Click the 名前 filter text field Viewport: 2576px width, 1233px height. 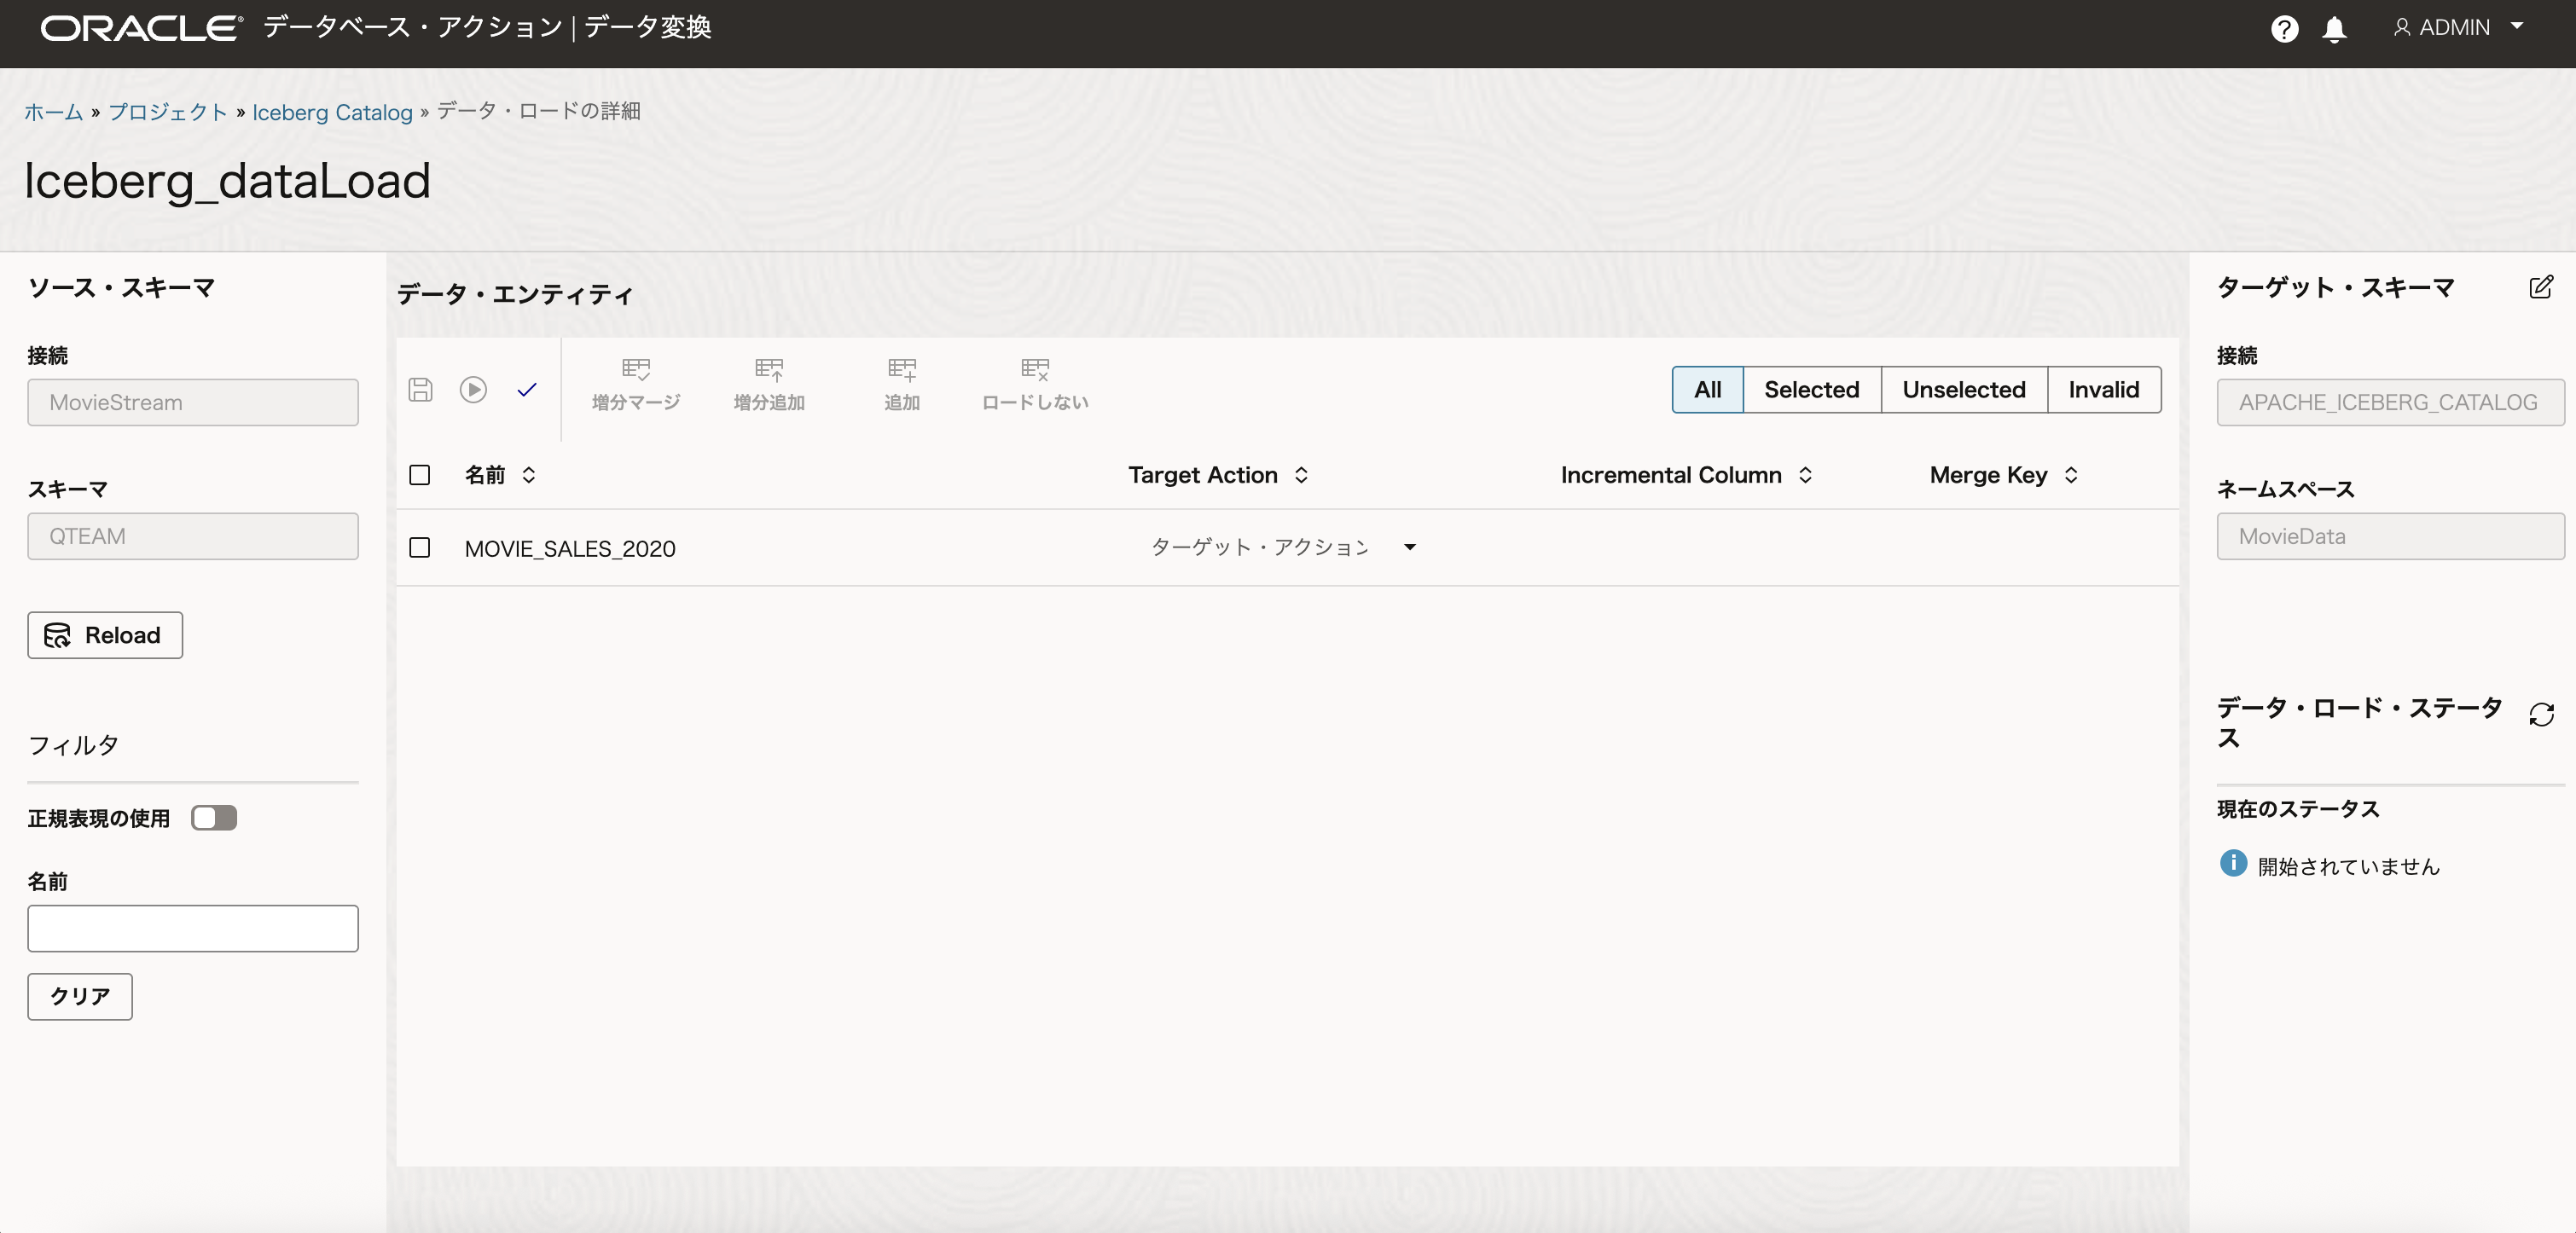point(193,928)
